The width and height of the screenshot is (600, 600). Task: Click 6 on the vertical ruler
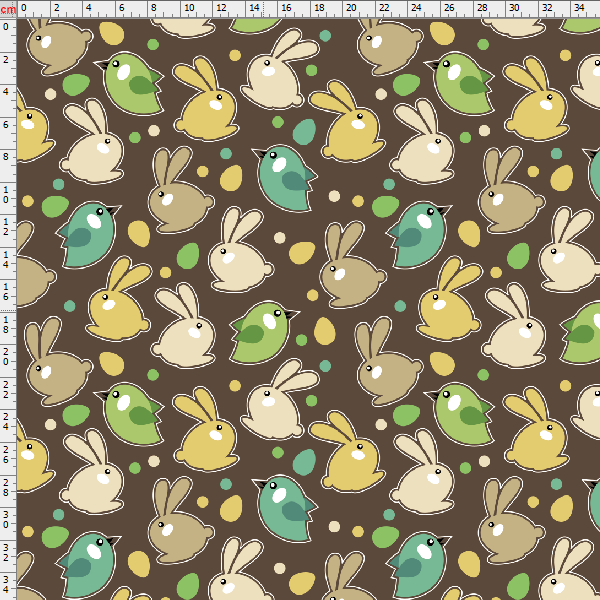tap(6, 124)
